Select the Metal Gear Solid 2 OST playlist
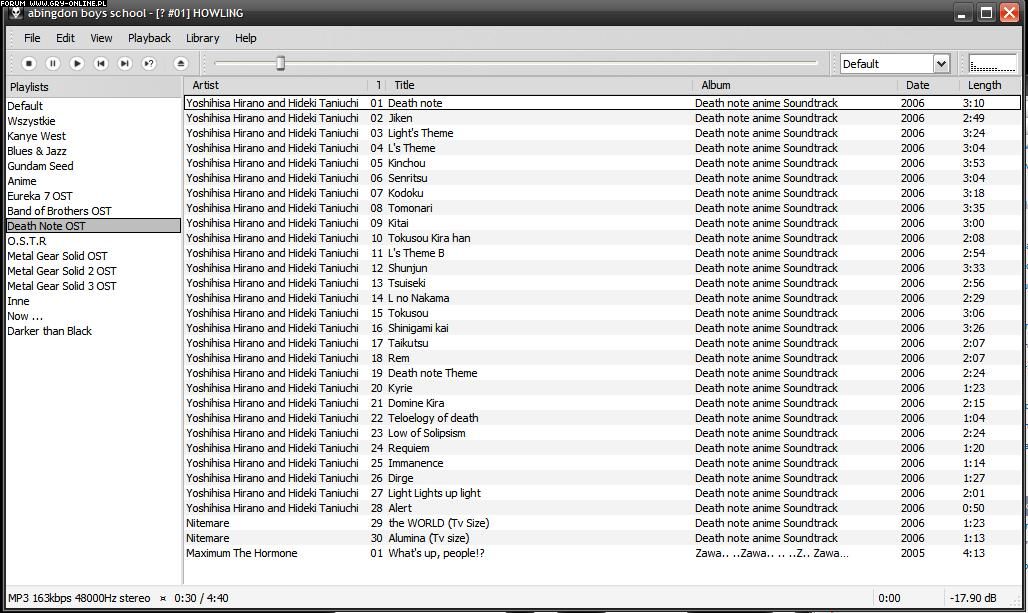 (x=62, y=271)
